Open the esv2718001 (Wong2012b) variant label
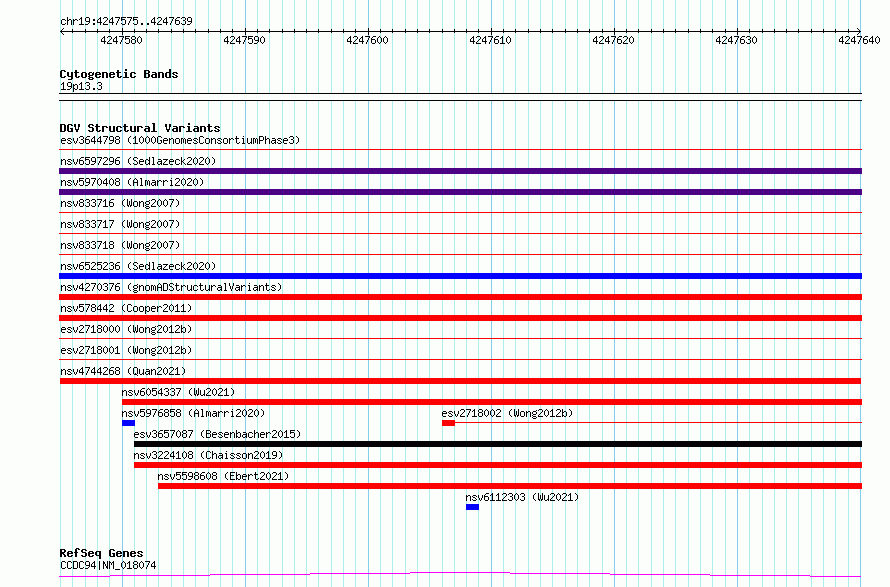 click(126, 350)
